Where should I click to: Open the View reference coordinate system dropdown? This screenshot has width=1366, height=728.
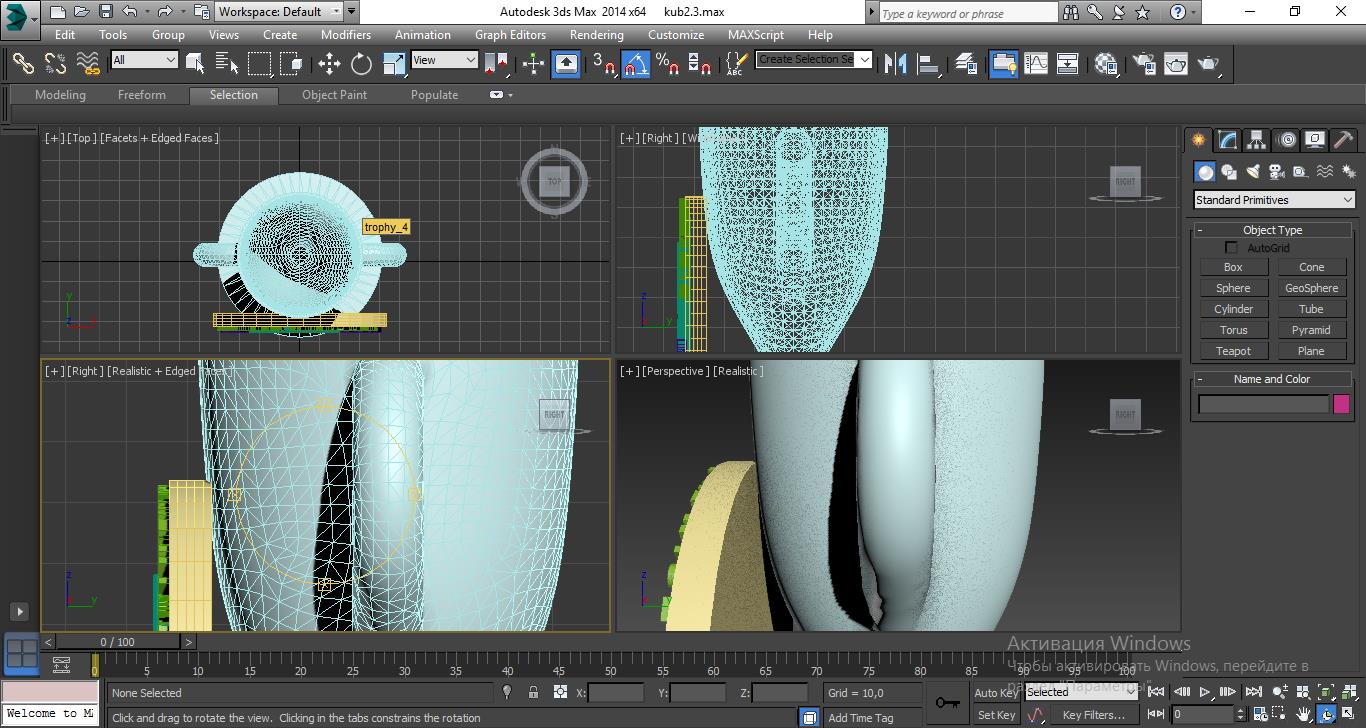(444, 60)
